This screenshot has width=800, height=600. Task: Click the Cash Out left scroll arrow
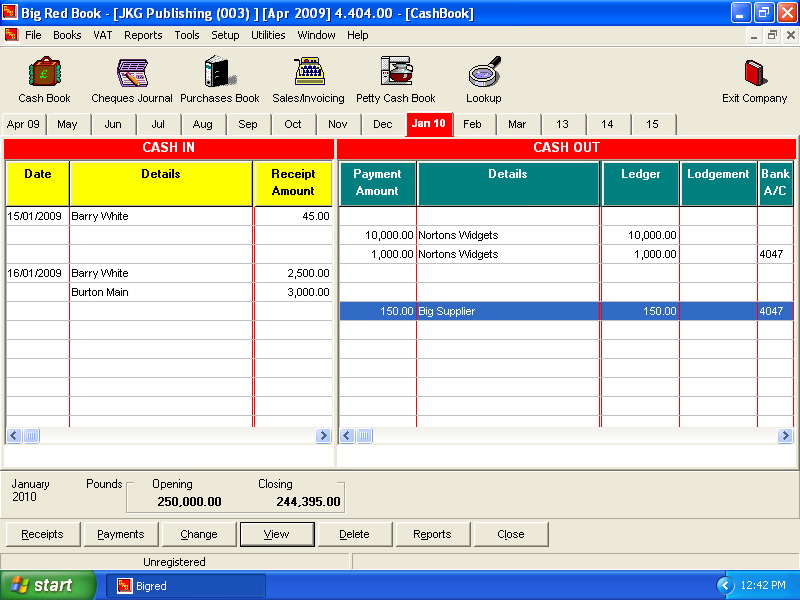(x=347, y=436)
